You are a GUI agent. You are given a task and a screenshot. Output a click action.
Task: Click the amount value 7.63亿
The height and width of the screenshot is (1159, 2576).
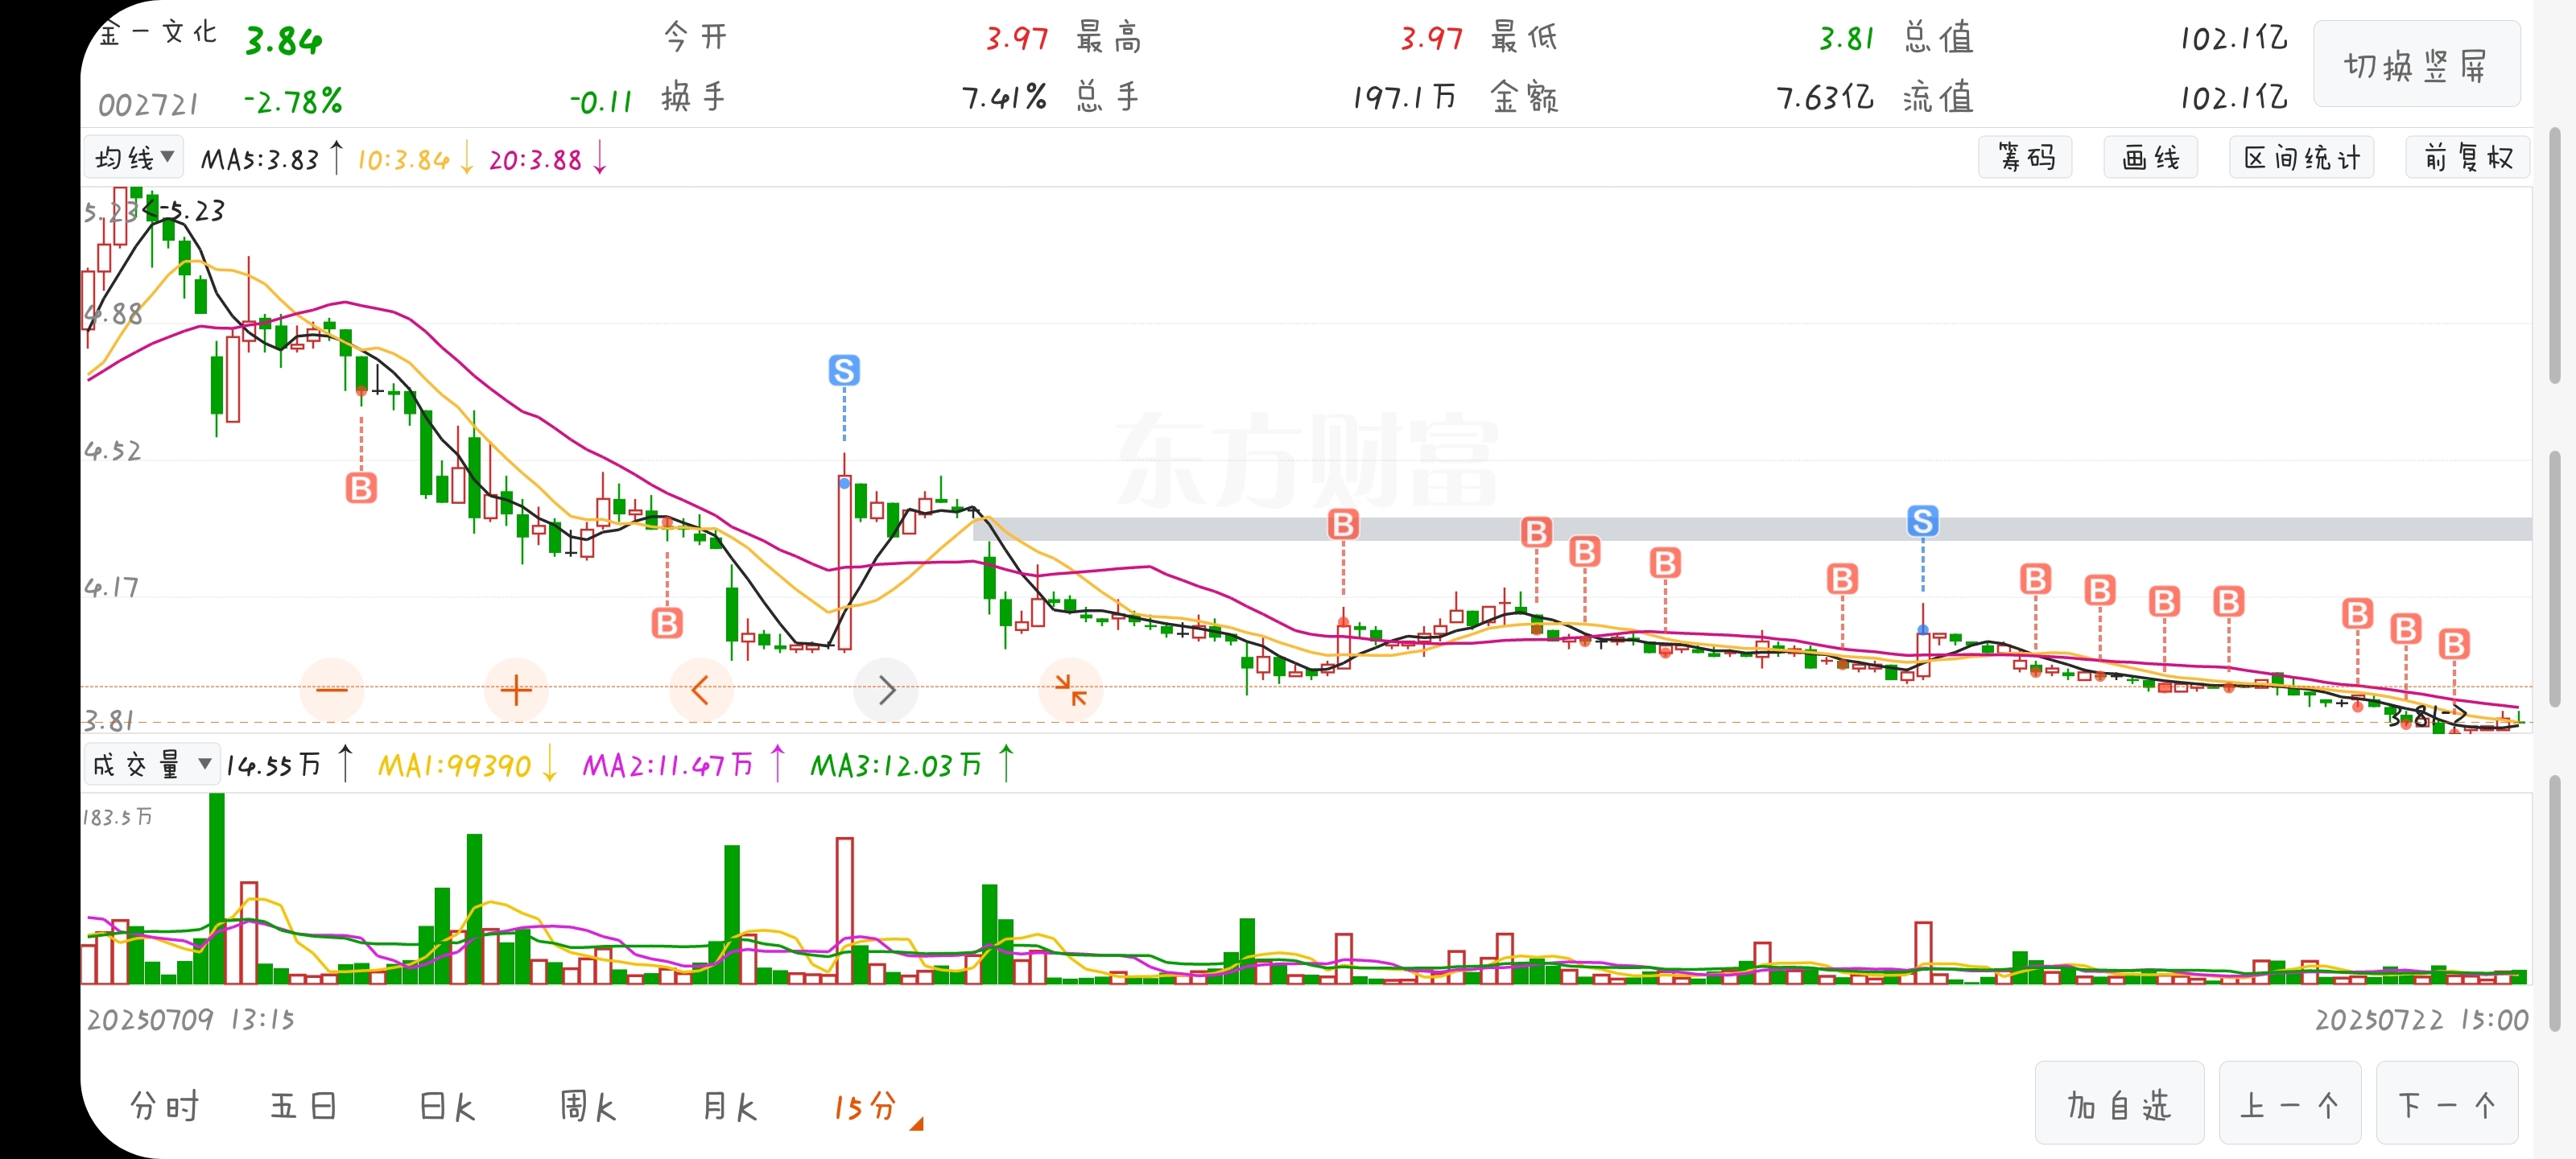[x=1824, y=98]
